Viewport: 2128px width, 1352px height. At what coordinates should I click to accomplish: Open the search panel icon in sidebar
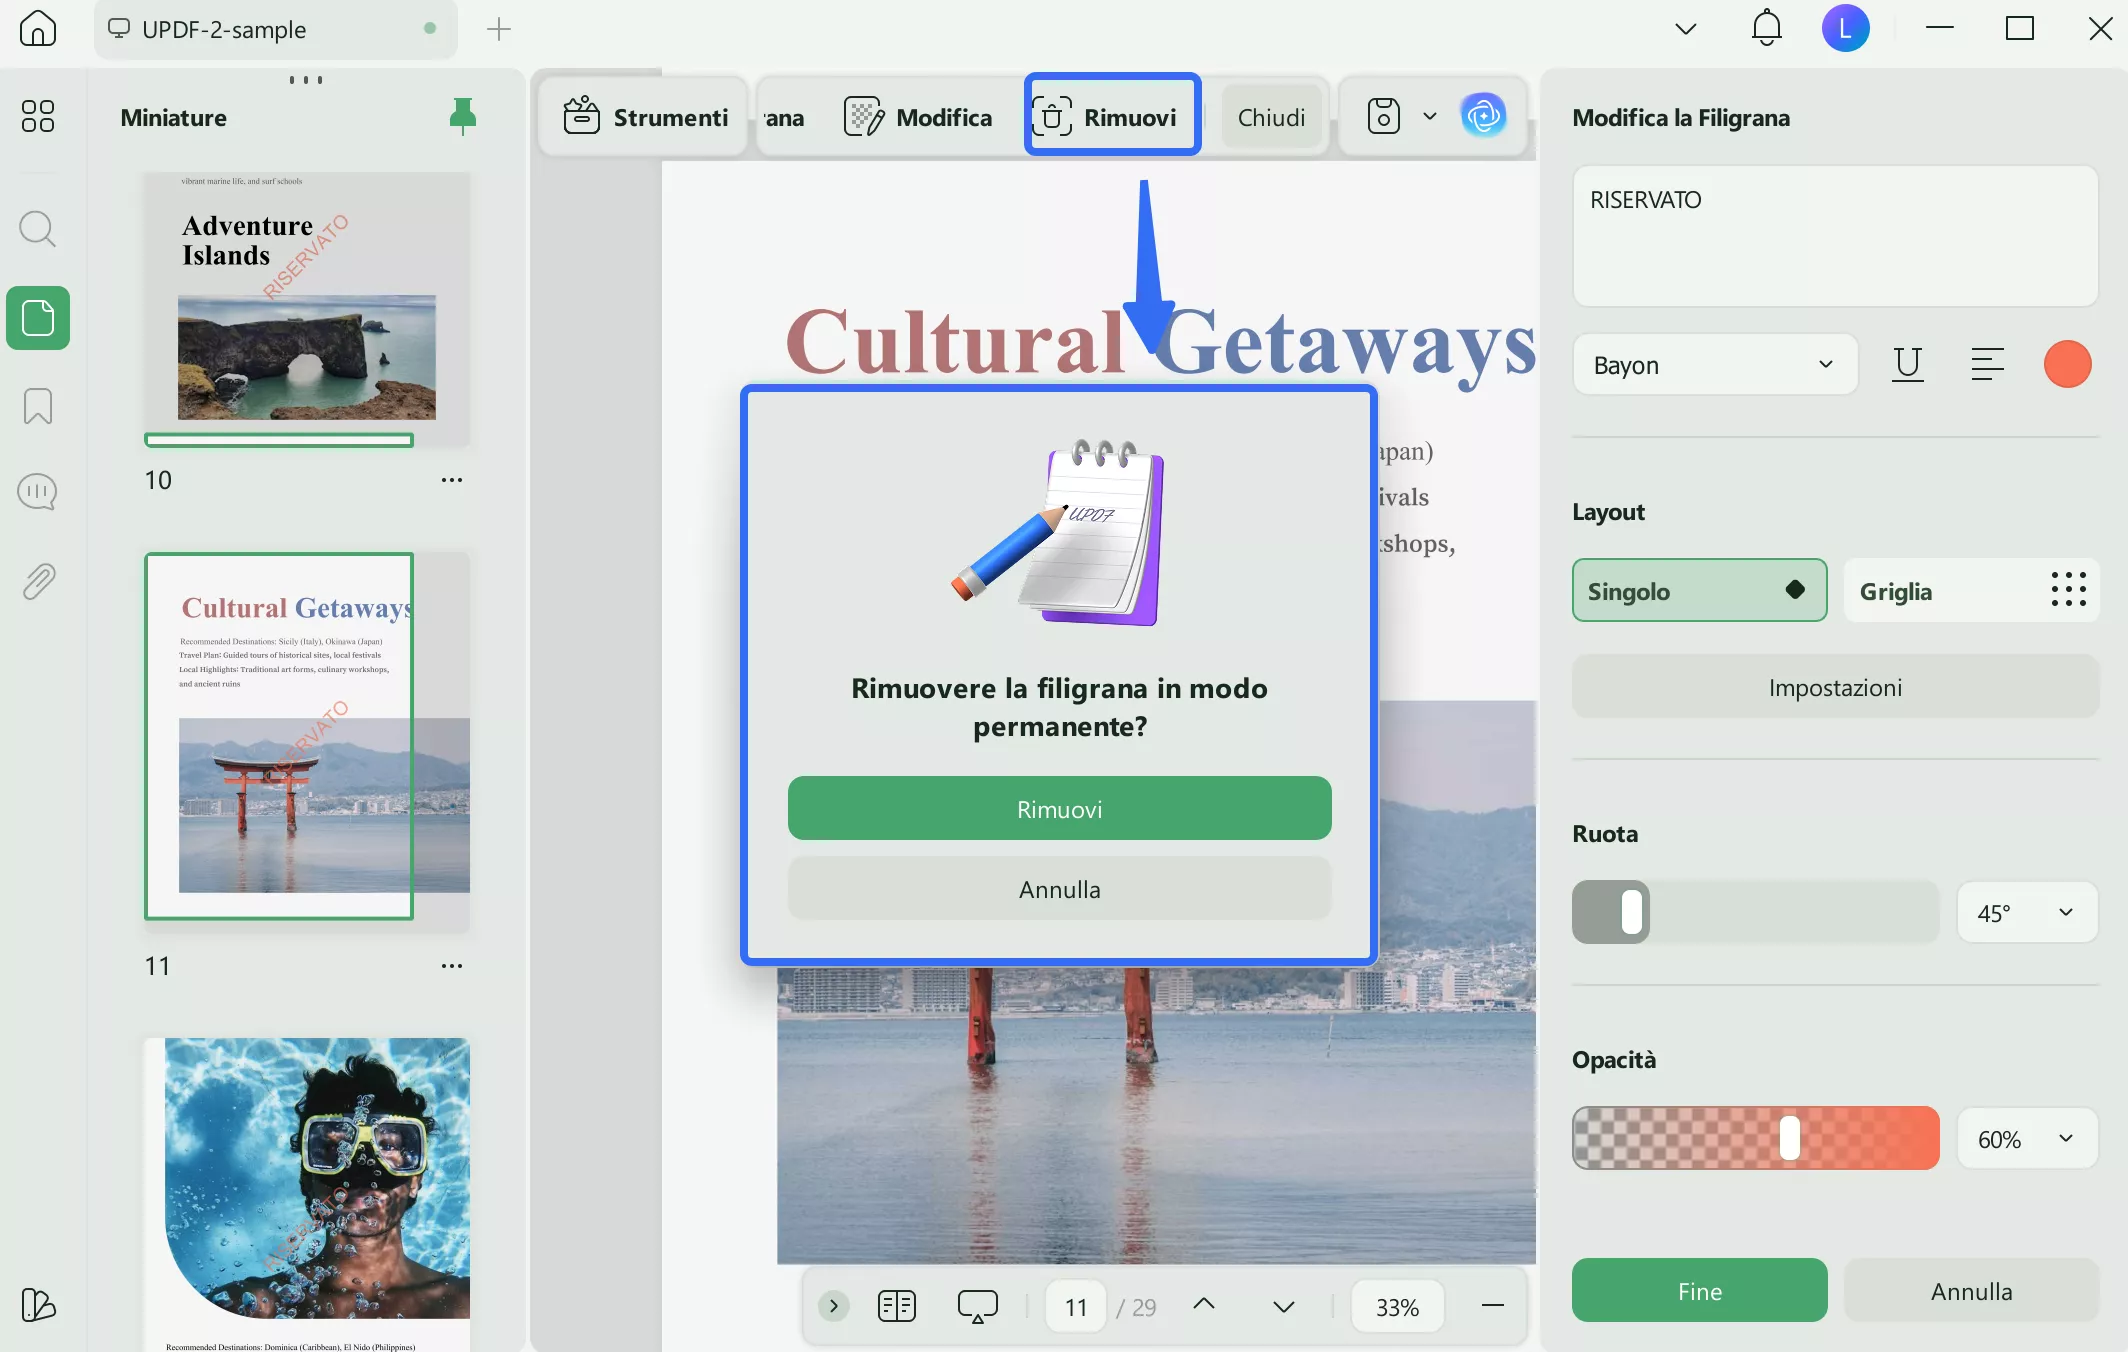(x=37, y=229)
